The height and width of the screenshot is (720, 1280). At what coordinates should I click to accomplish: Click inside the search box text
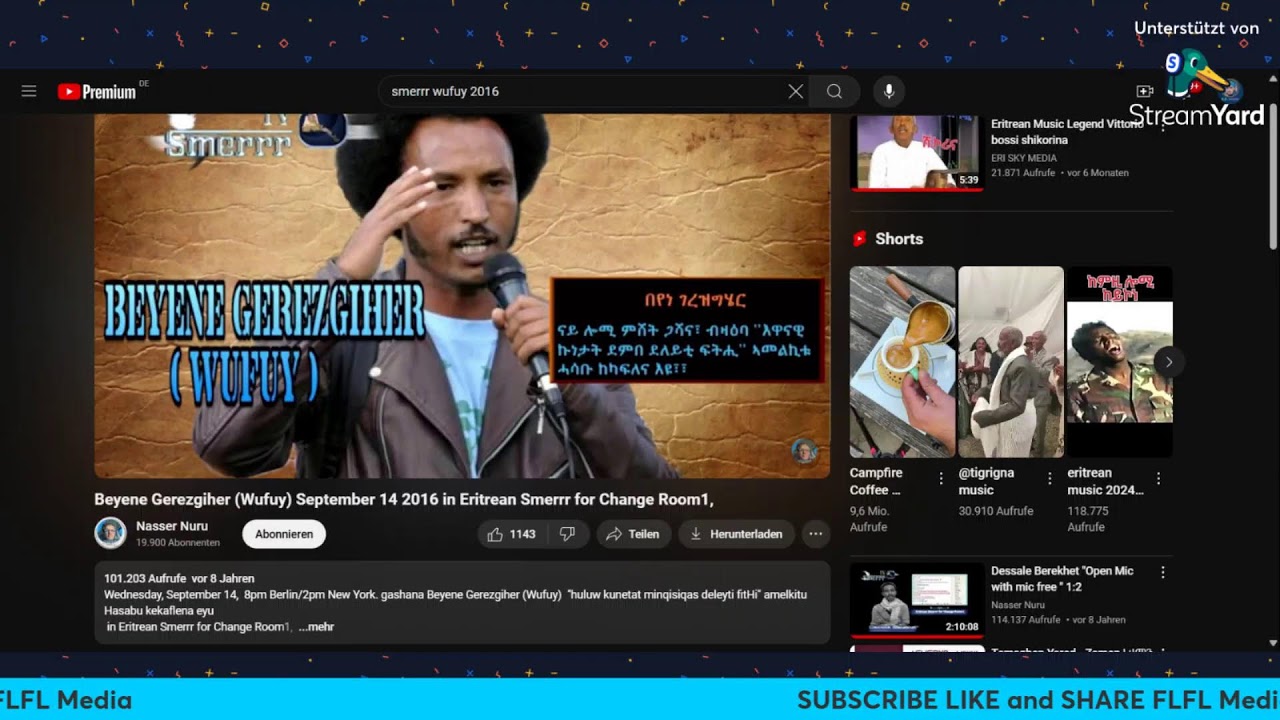click(x=445, y=91)
